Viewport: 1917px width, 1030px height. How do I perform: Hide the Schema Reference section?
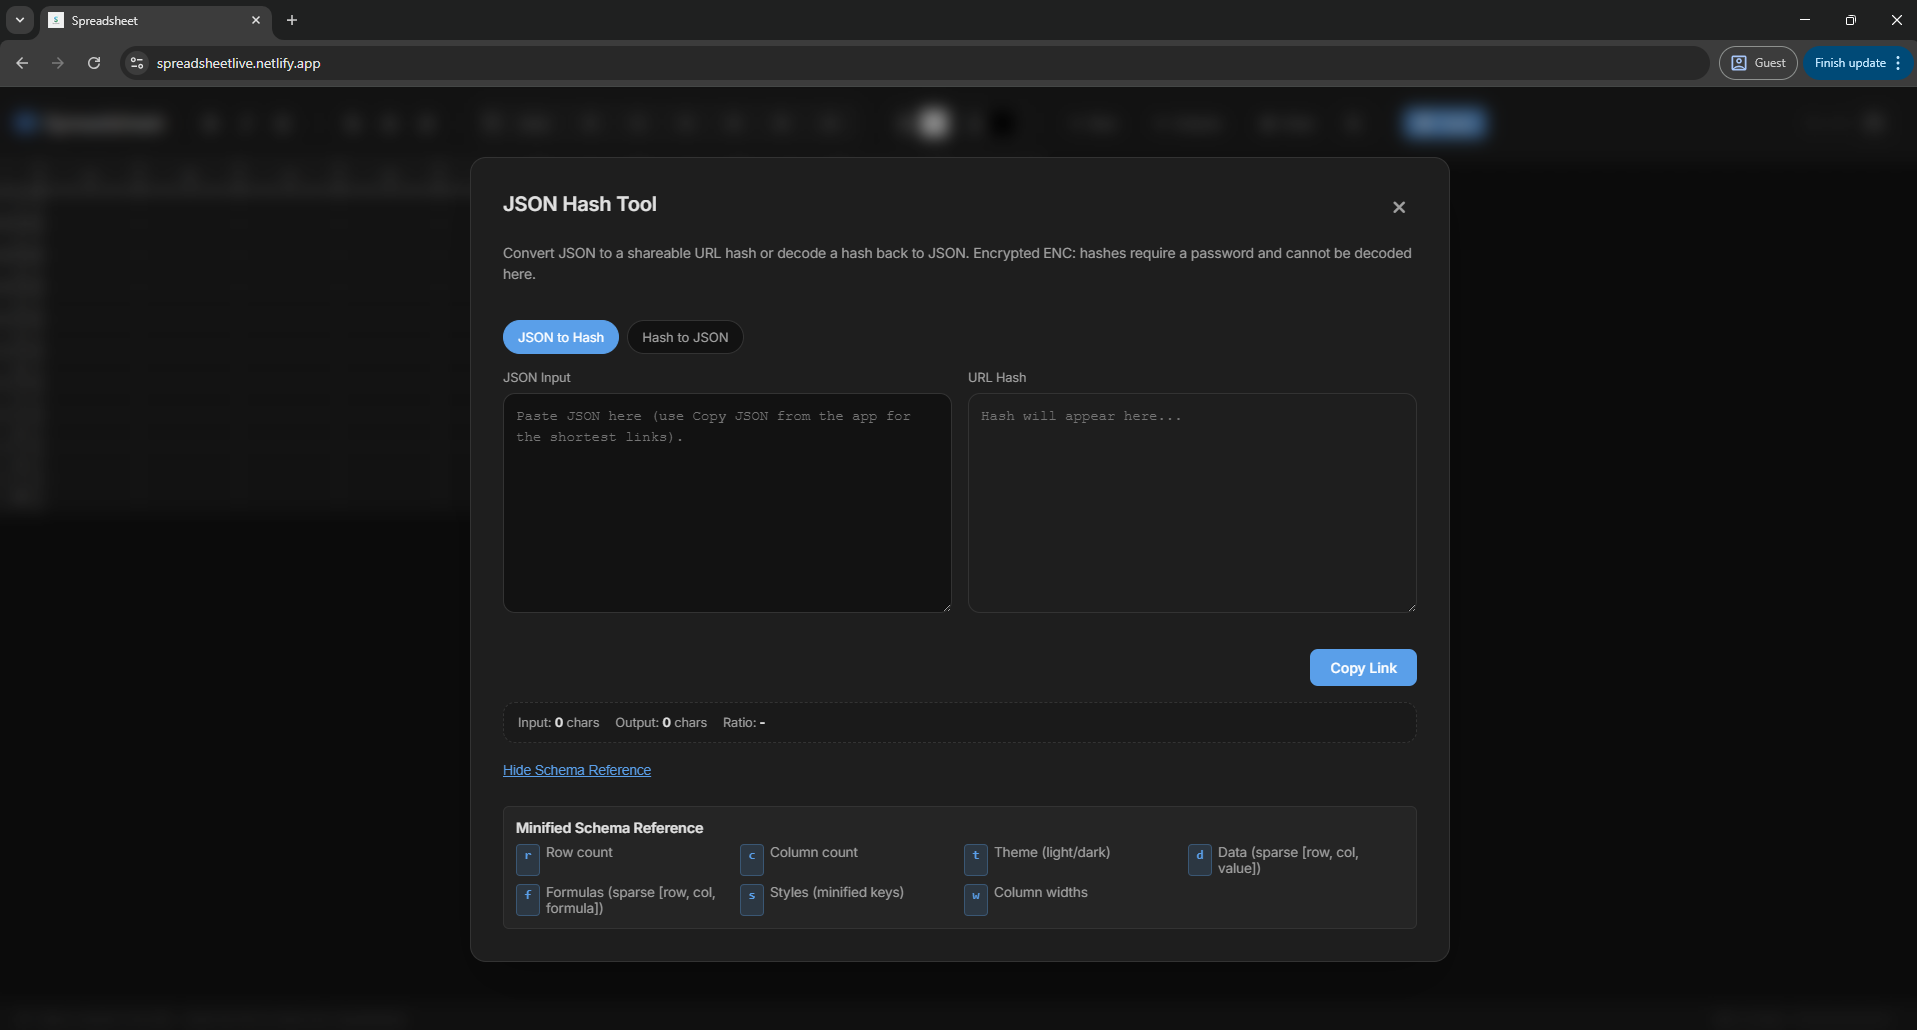tap(577, 770)
